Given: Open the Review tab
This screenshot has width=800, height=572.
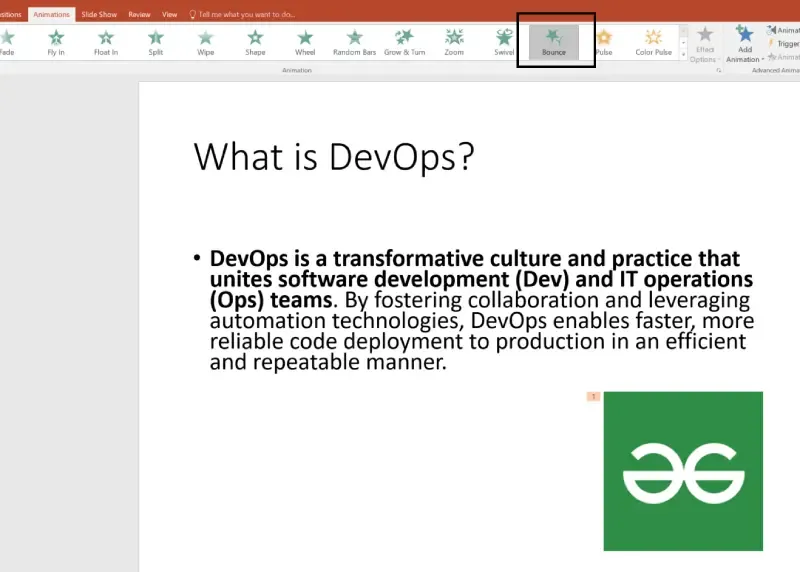Looking at the screenshot, I should (139, 14).
